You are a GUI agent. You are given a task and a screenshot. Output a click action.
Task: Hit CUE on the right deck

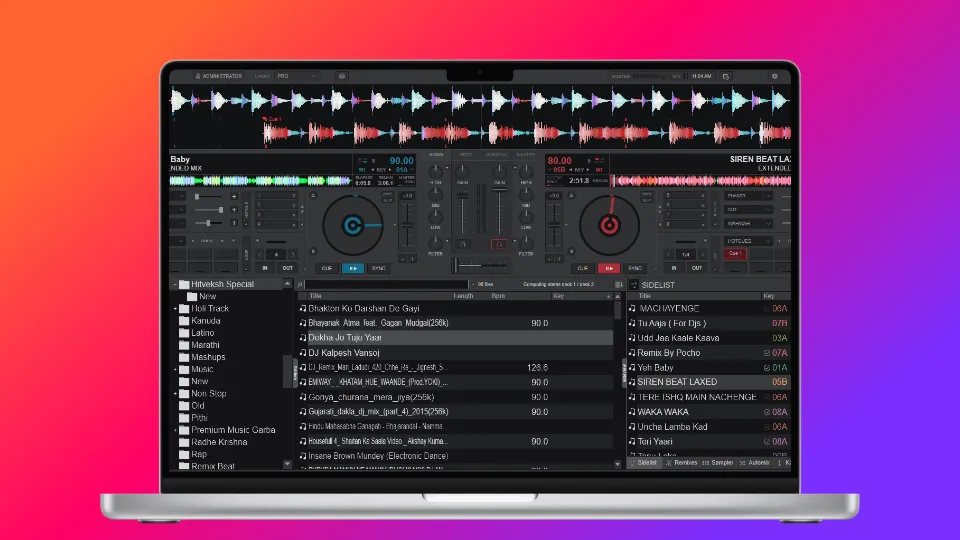[x=583, y=268]
